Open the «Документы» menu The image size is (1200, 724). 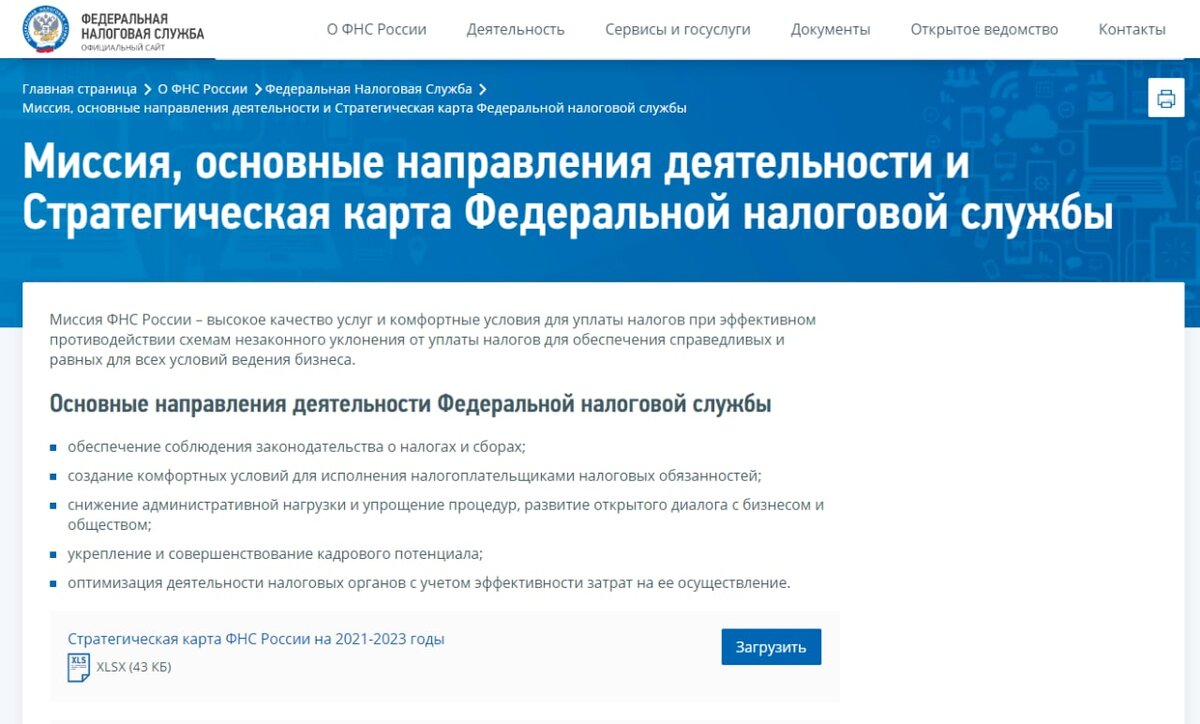(x=830, y=29)
